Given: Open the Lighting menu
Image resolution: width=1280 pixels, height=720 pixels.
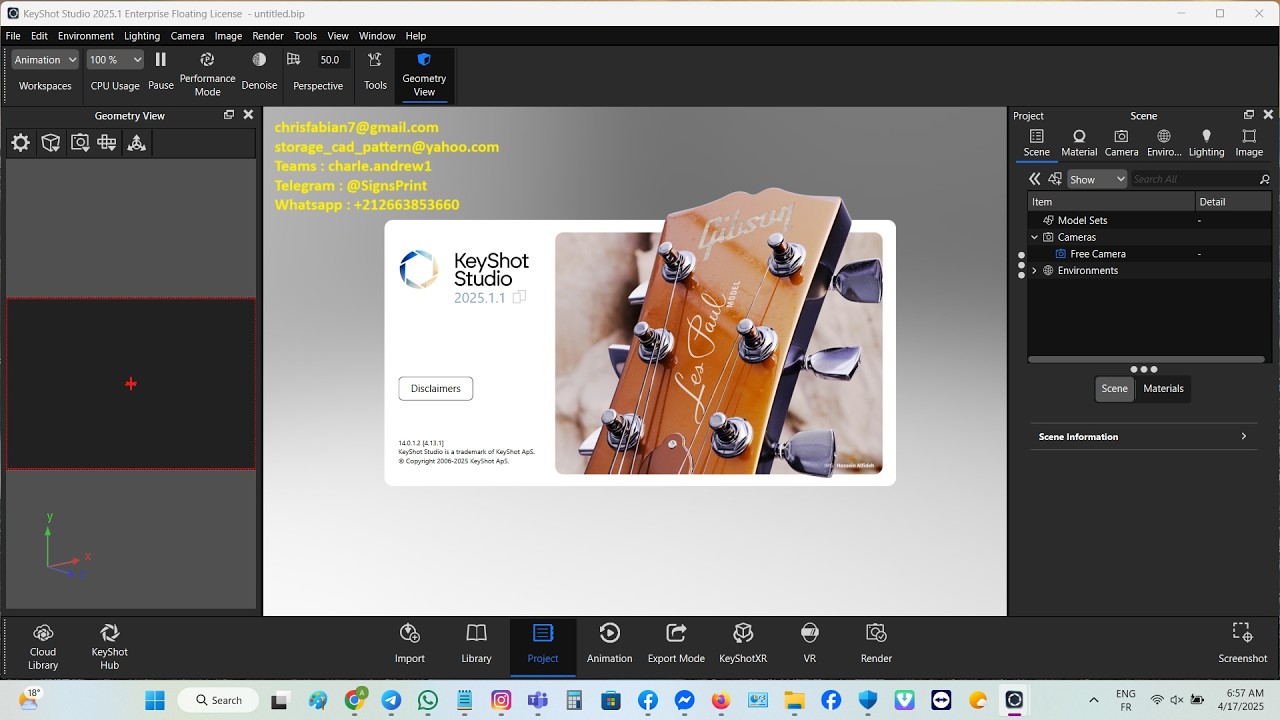Looking at the screenshot, I should click(142, 36).
